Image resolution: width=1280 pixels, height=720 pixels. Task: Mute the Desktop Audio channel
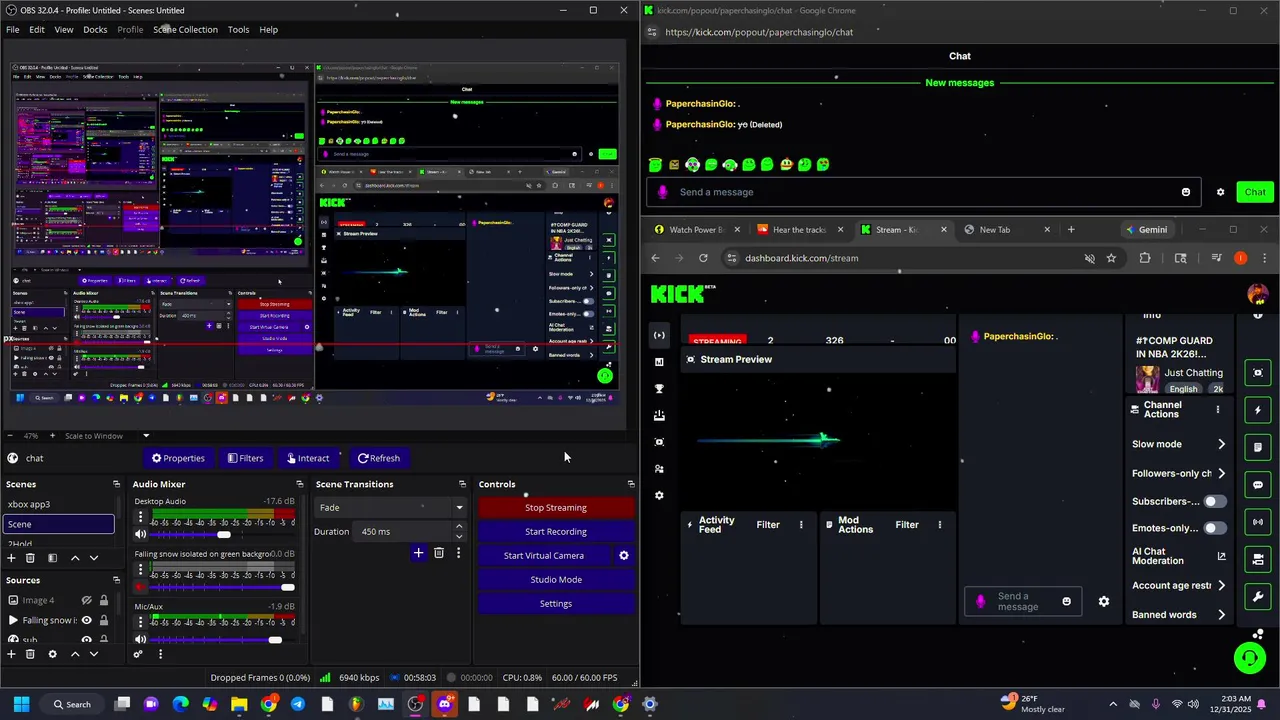point(140,534)
